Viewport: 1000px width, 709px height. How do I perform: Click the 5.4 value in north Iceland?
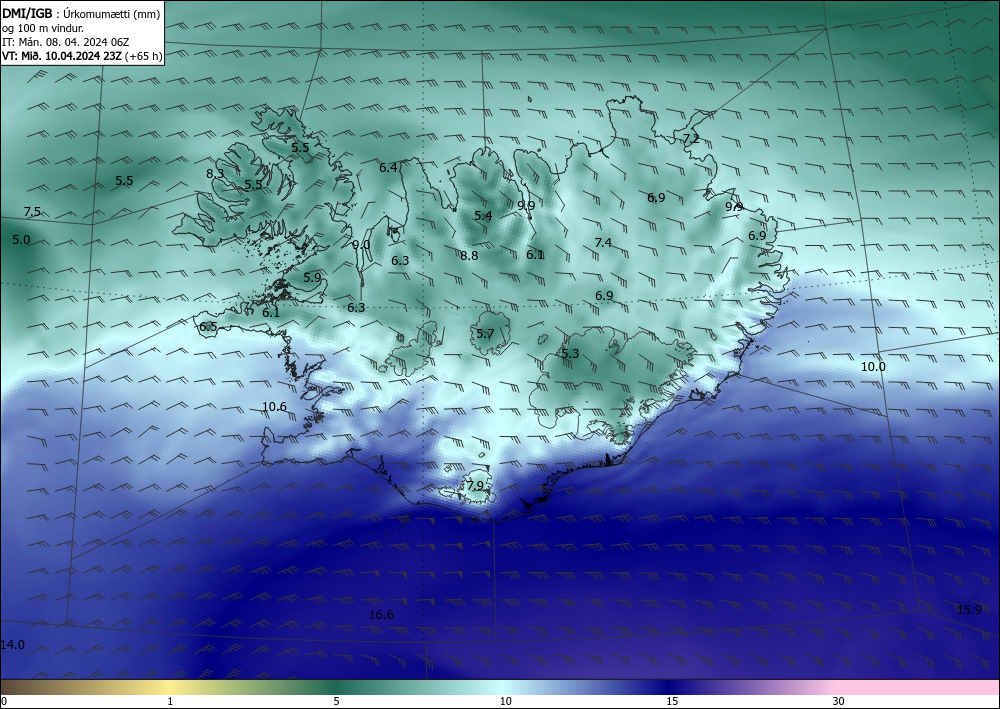483,216
